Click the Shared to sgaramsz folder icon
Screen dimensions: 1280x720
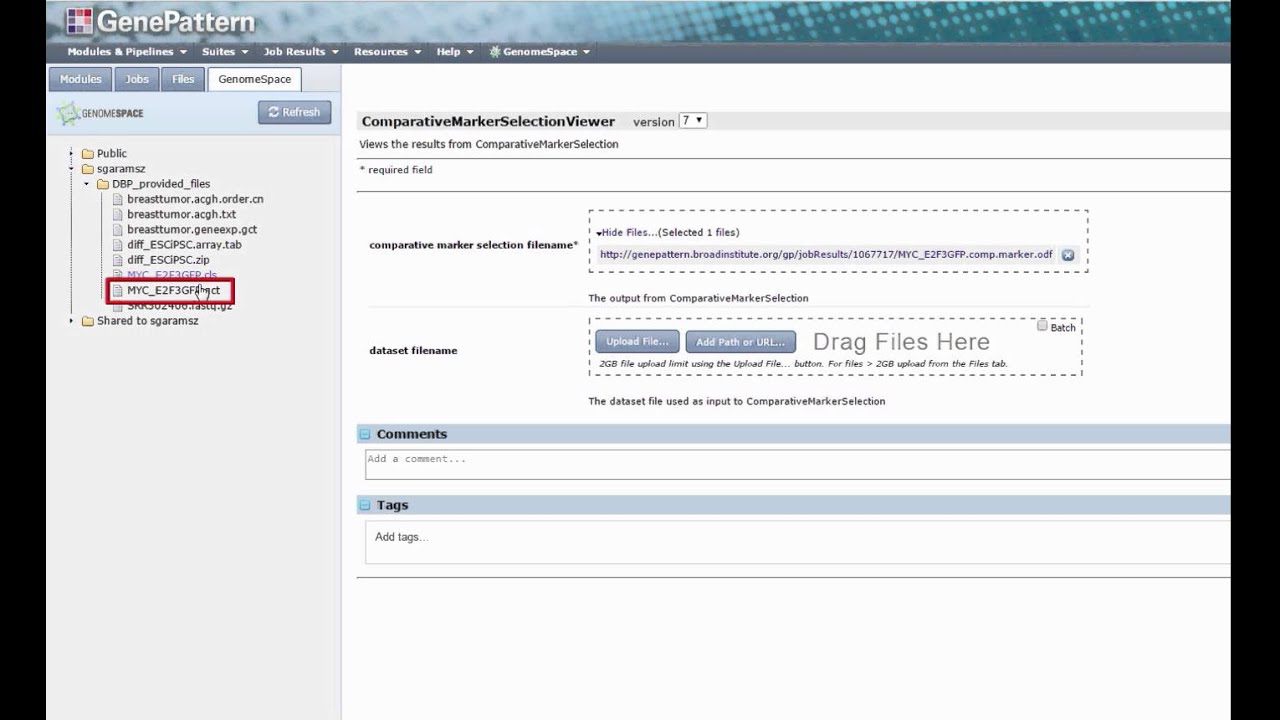point(88,321)
